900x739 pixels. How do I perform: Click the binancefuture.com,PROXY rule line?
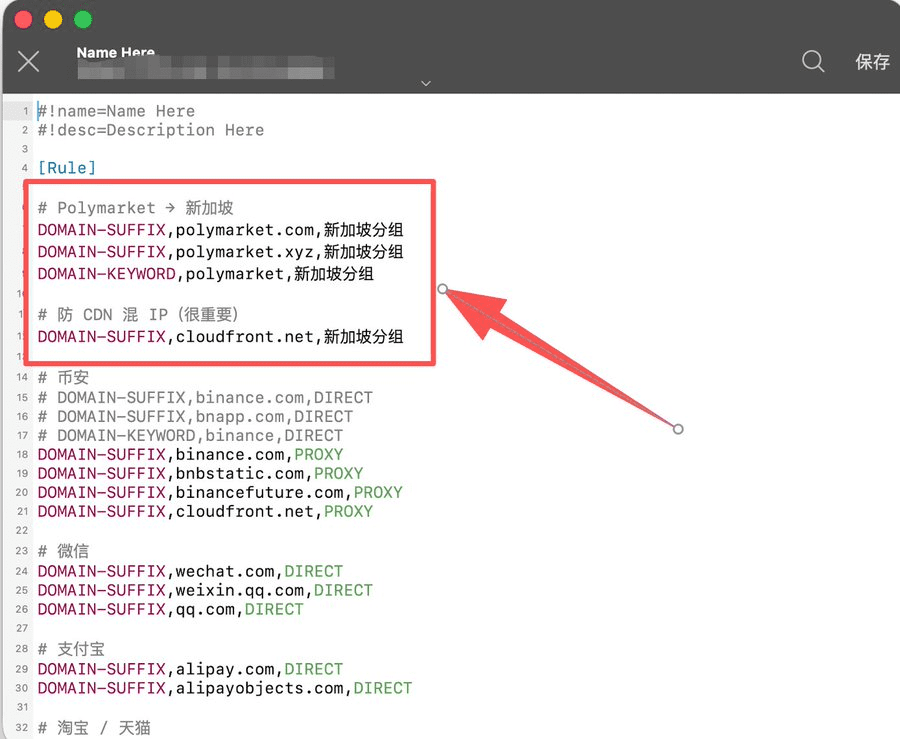[220, 492]
